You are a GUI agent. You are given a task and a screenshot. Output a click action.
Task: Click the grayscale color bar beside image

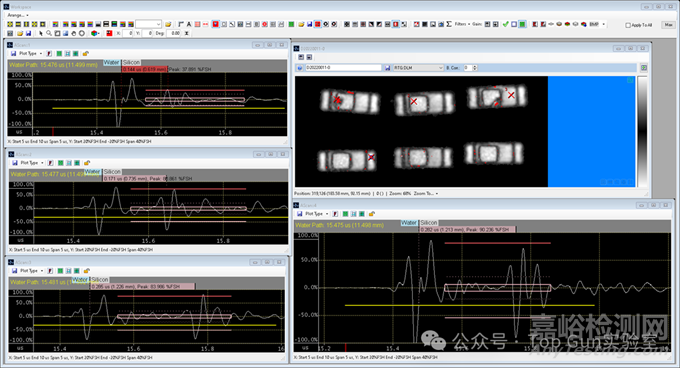(642, 132)
